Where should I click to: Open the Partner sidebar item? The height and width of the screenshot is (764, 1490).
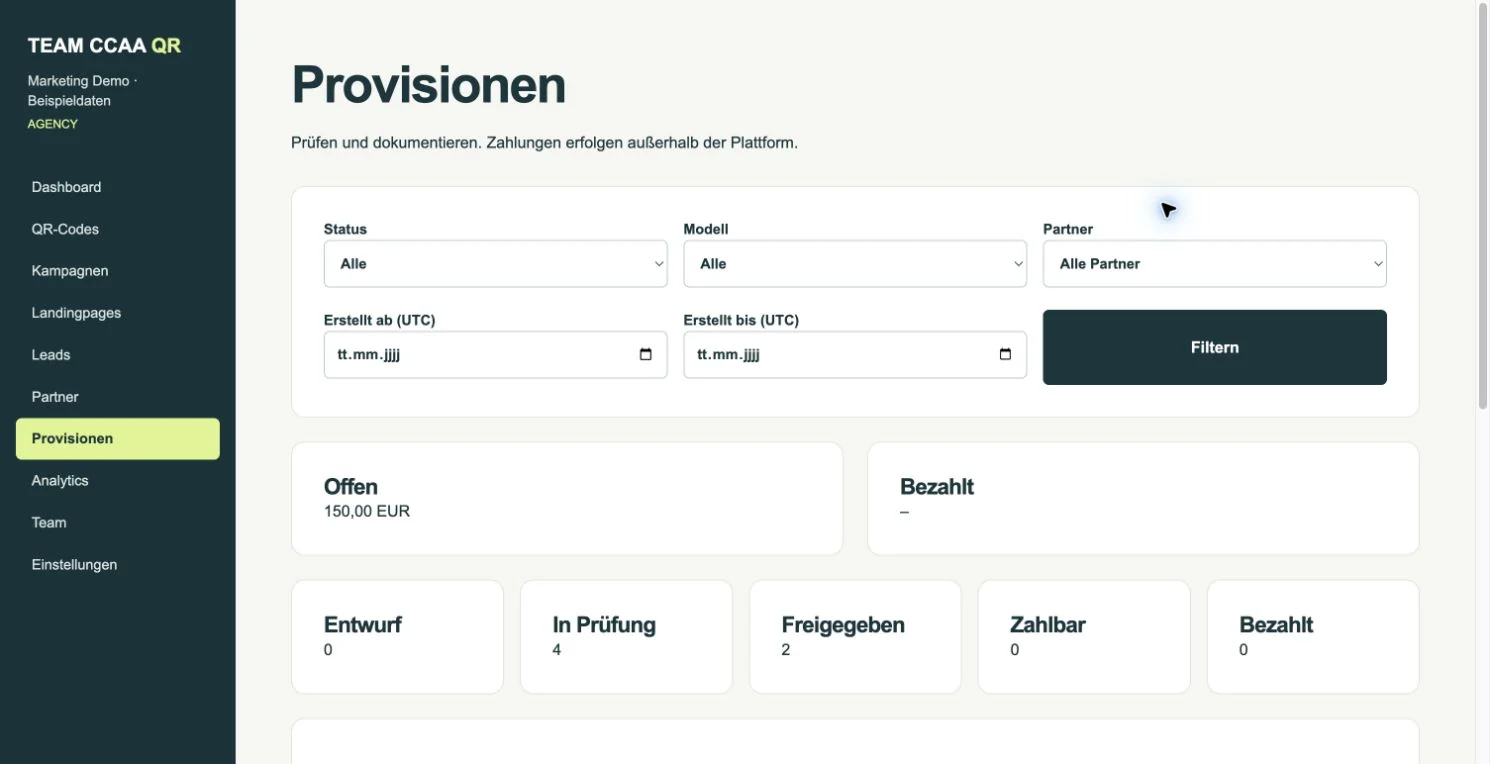pyautogui.click(x=118, y=397)
